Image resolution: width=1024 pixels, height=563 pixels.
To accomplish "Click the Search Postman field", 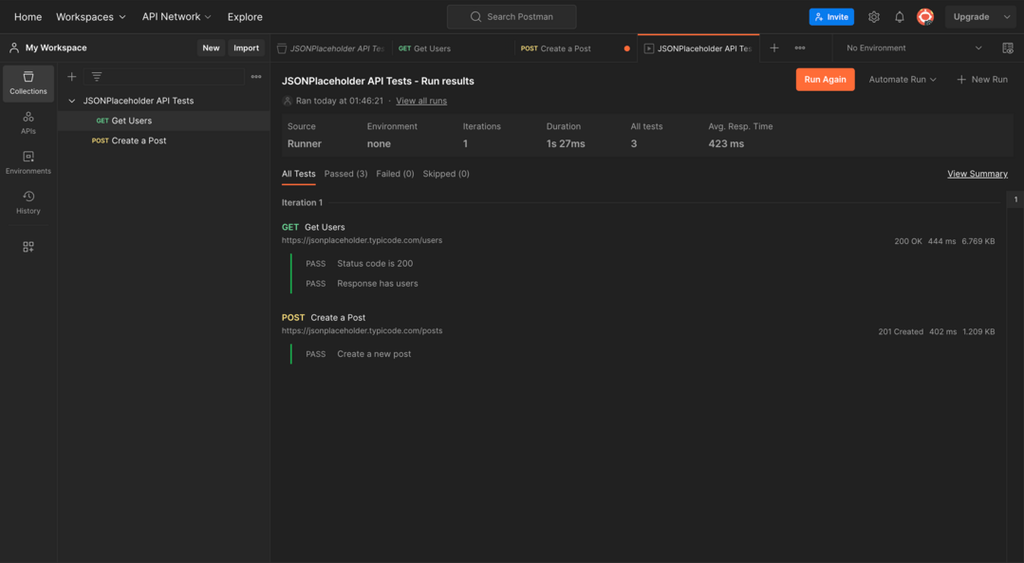I will coord(511,17).
